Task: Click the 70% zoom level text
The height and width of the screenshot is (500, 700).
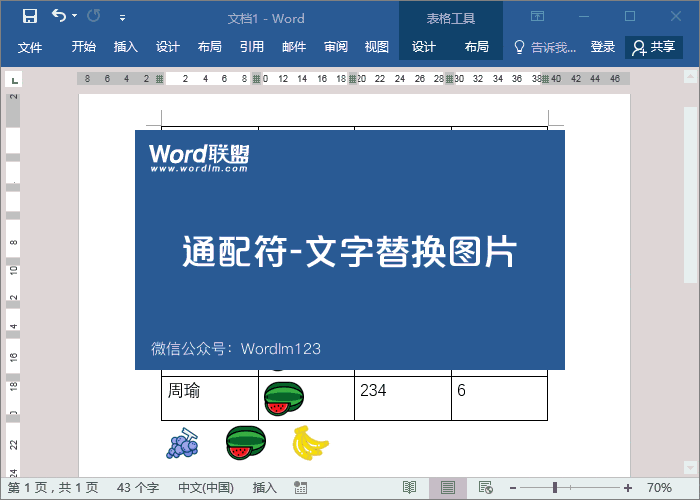Action: [659, 488]
